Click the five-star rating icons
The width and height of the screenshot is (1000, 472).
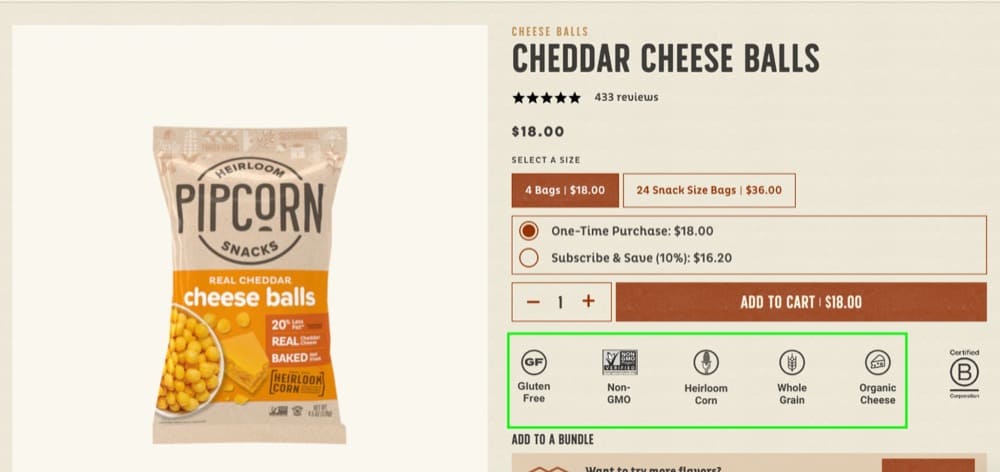pyautogui.click(x=547, y=98)
